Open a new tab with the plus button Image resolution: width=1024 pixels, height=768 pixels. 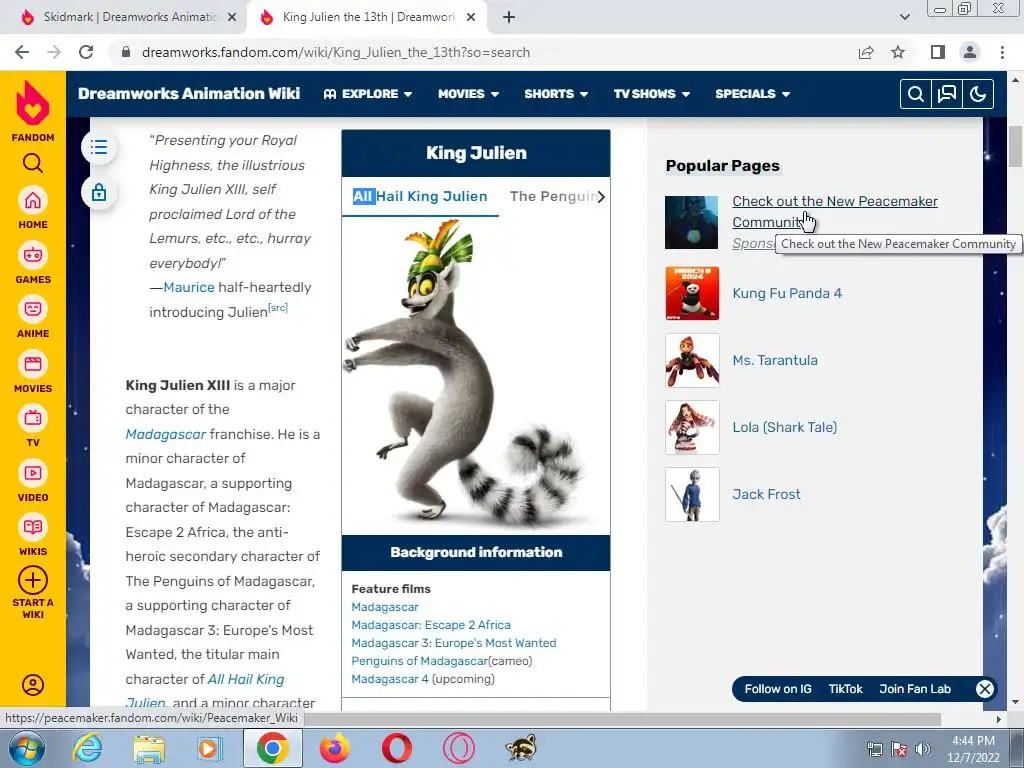coord(509,18)
